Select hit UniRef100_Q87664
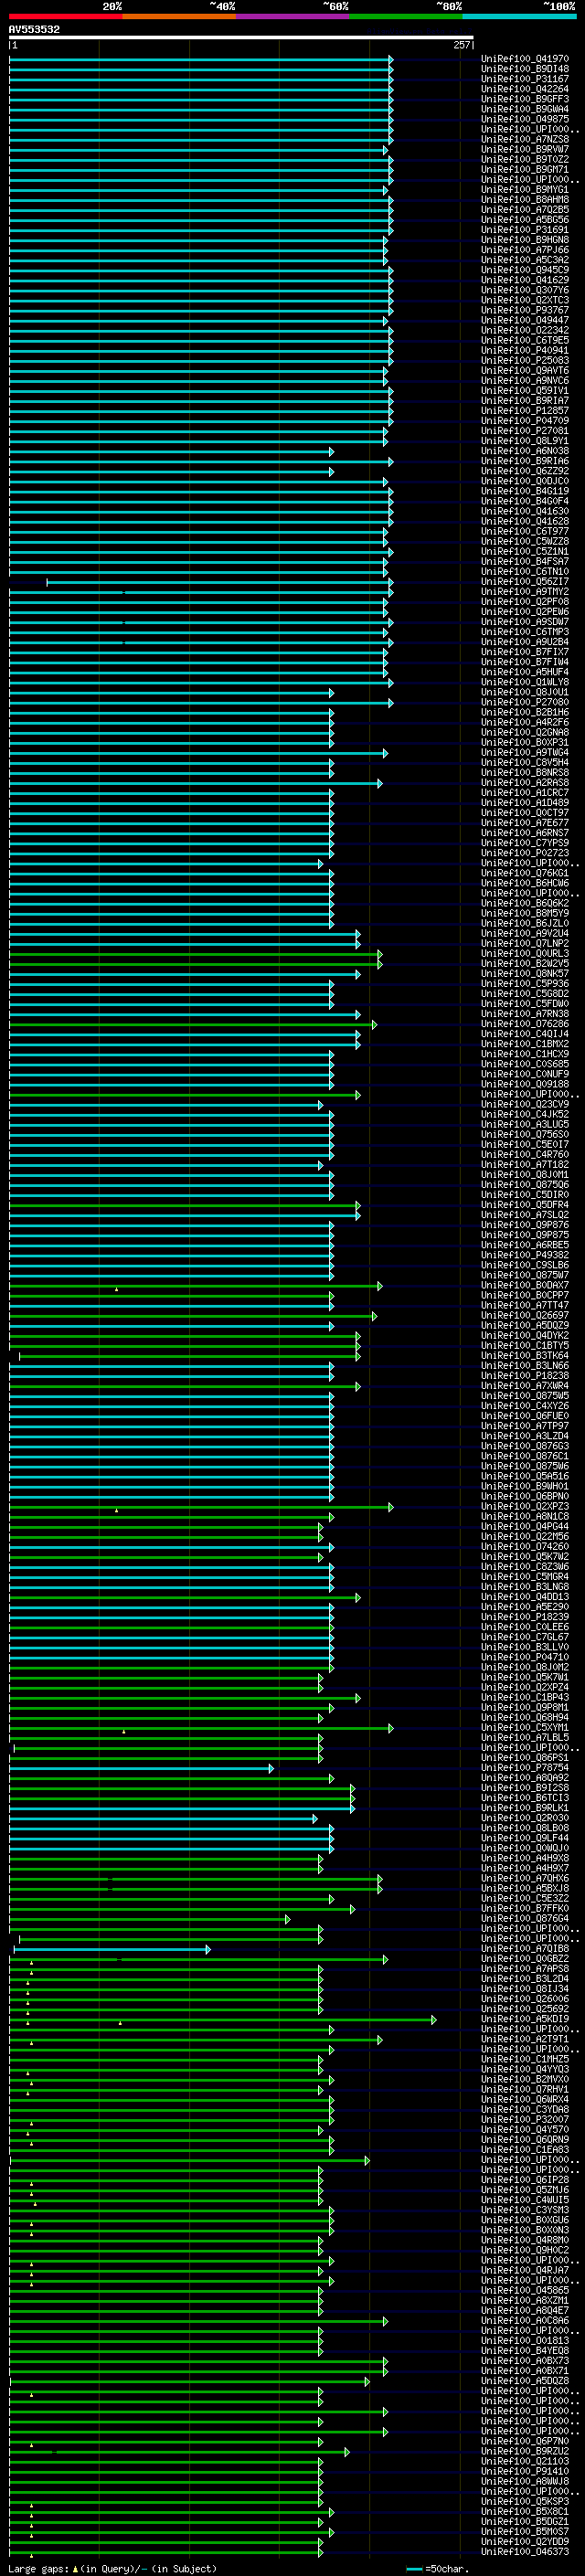The width and height of the screenshot is (585, 2576). coord(525,1918)
